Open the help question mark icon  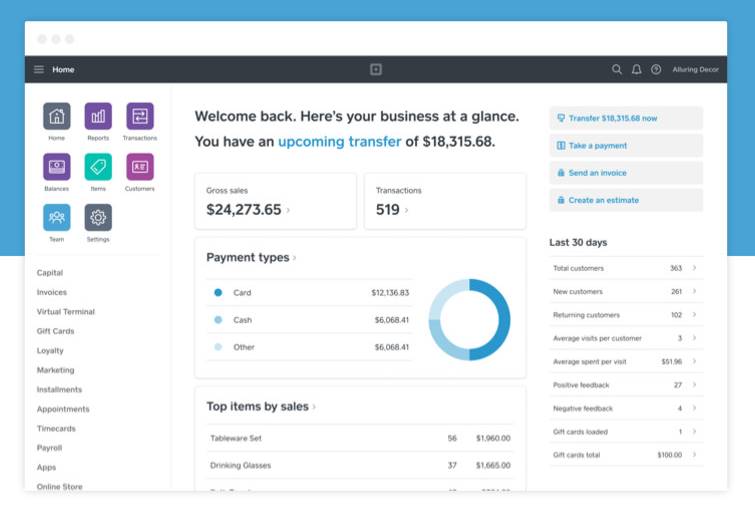coord(656,69)
